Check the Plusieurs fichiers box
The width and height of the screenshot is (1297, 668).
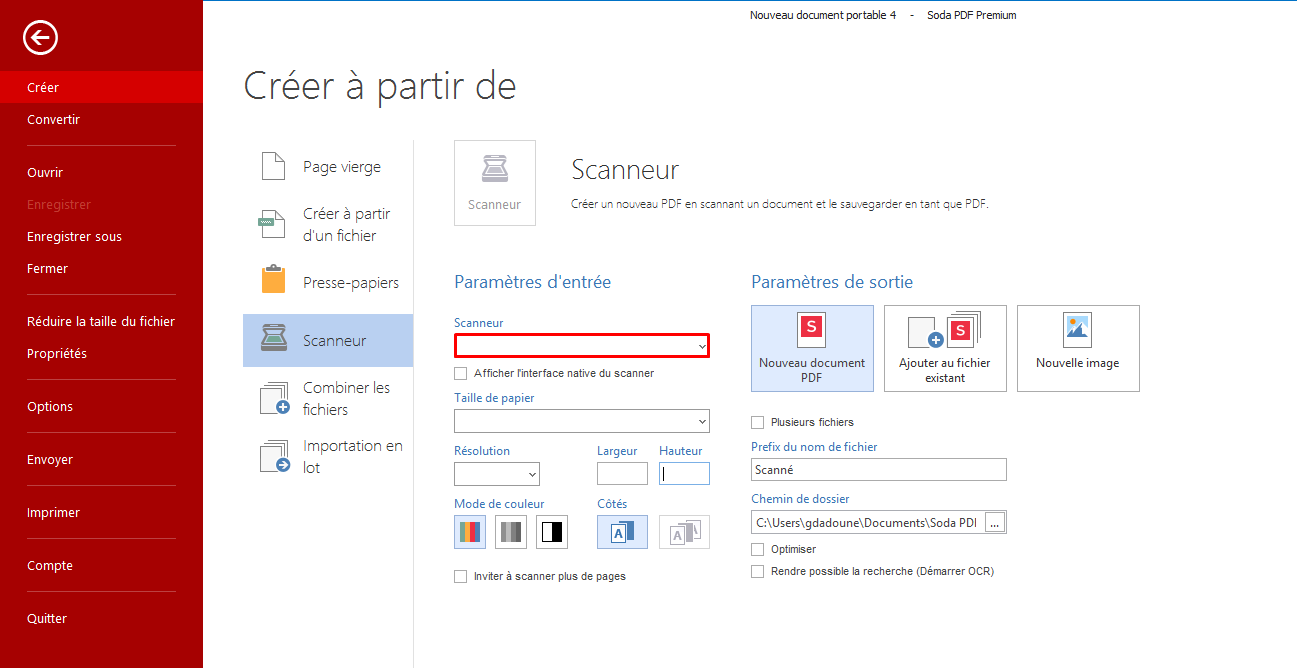point(758,423)
